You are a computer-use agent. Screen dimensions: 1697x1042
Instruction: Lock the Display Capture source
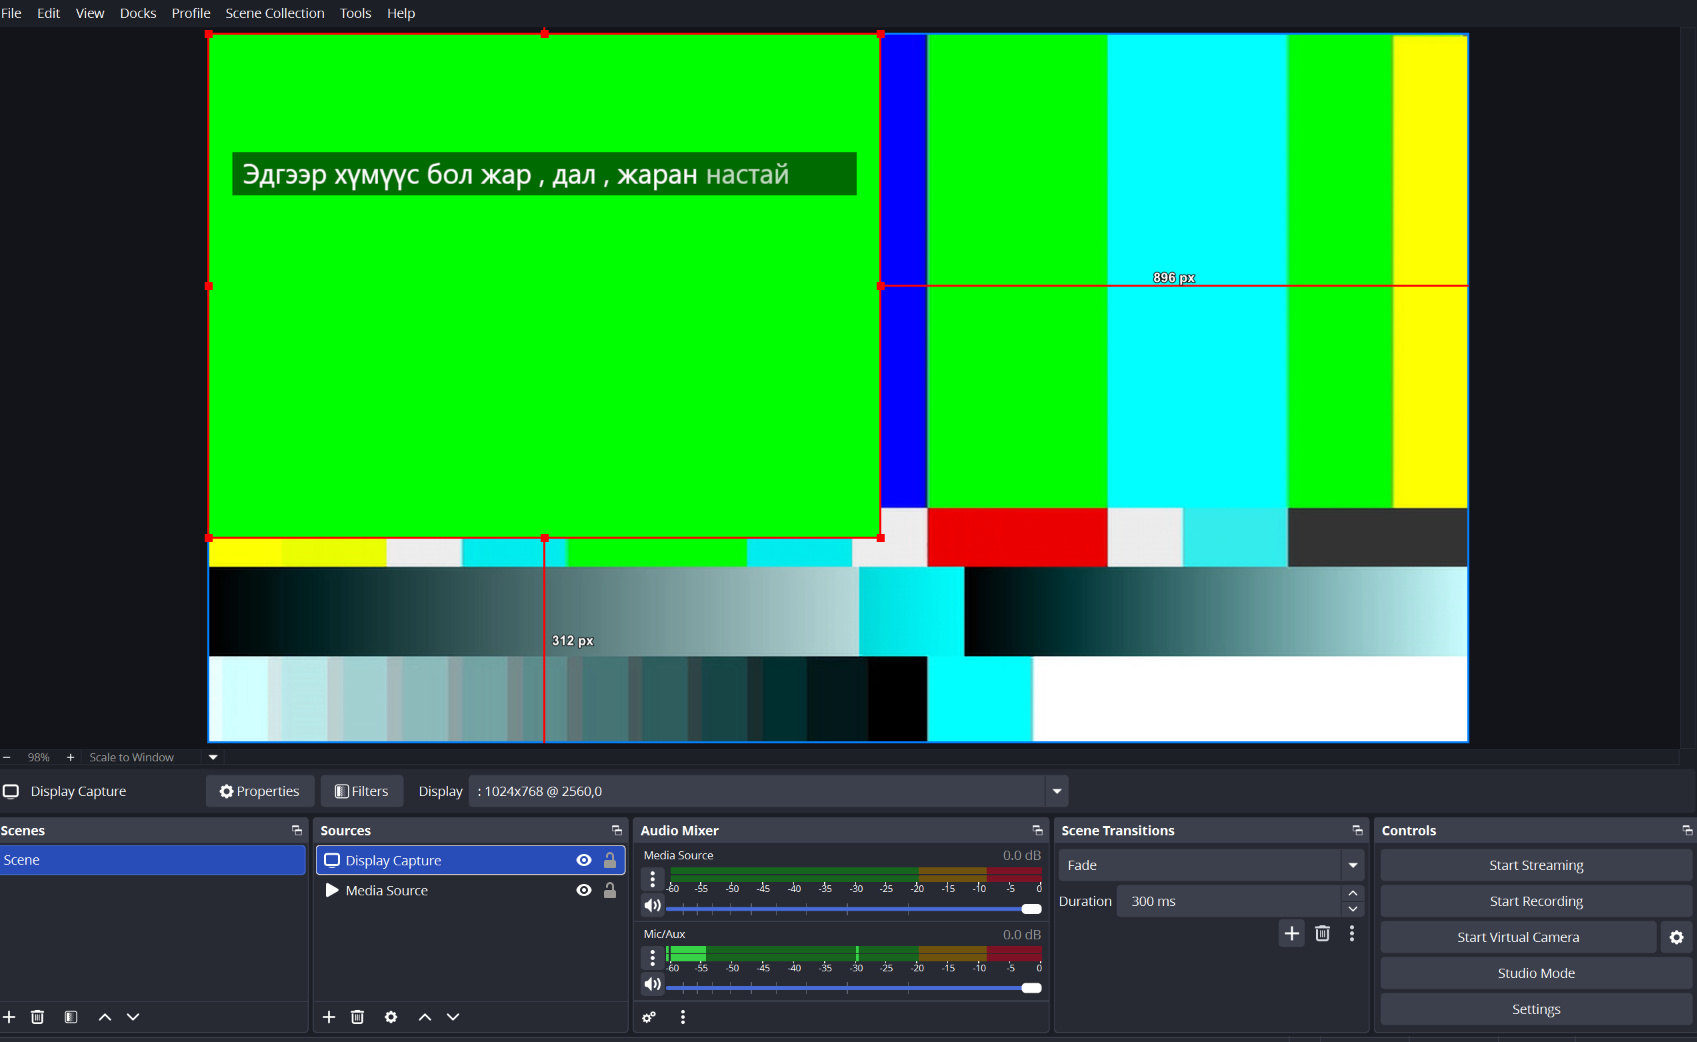(610, 860)
